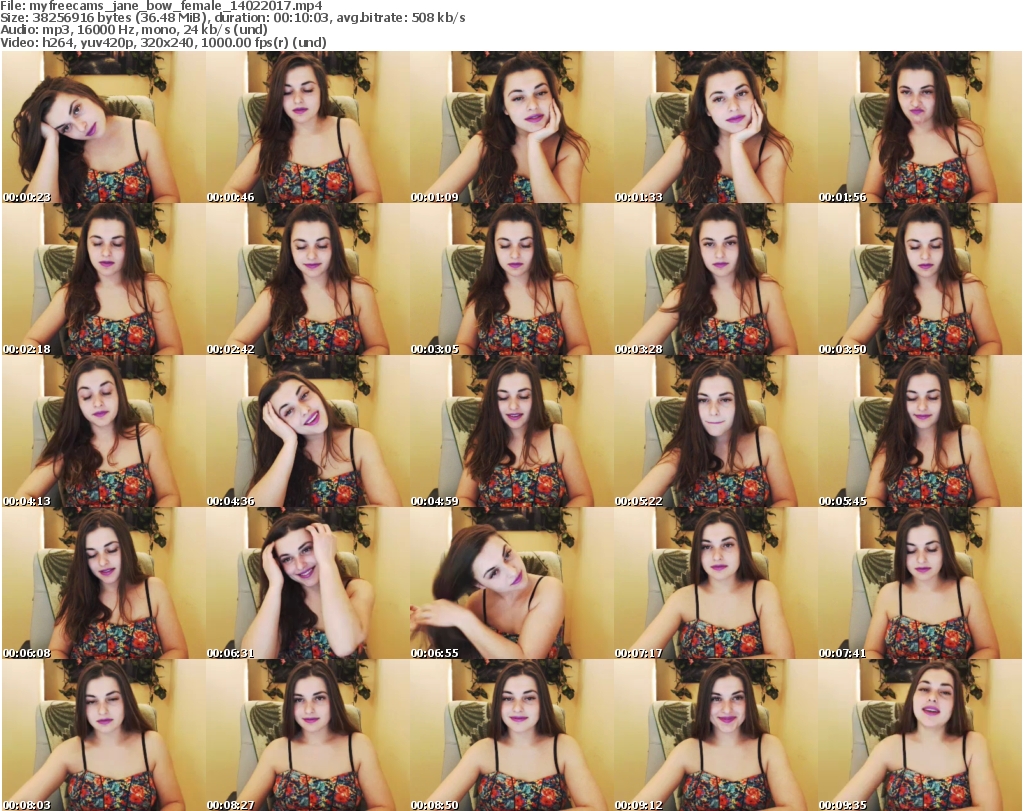Click the File name line ending in .mp4
The width and height of the screenshot is (1024, 811).
coord(161,6)
